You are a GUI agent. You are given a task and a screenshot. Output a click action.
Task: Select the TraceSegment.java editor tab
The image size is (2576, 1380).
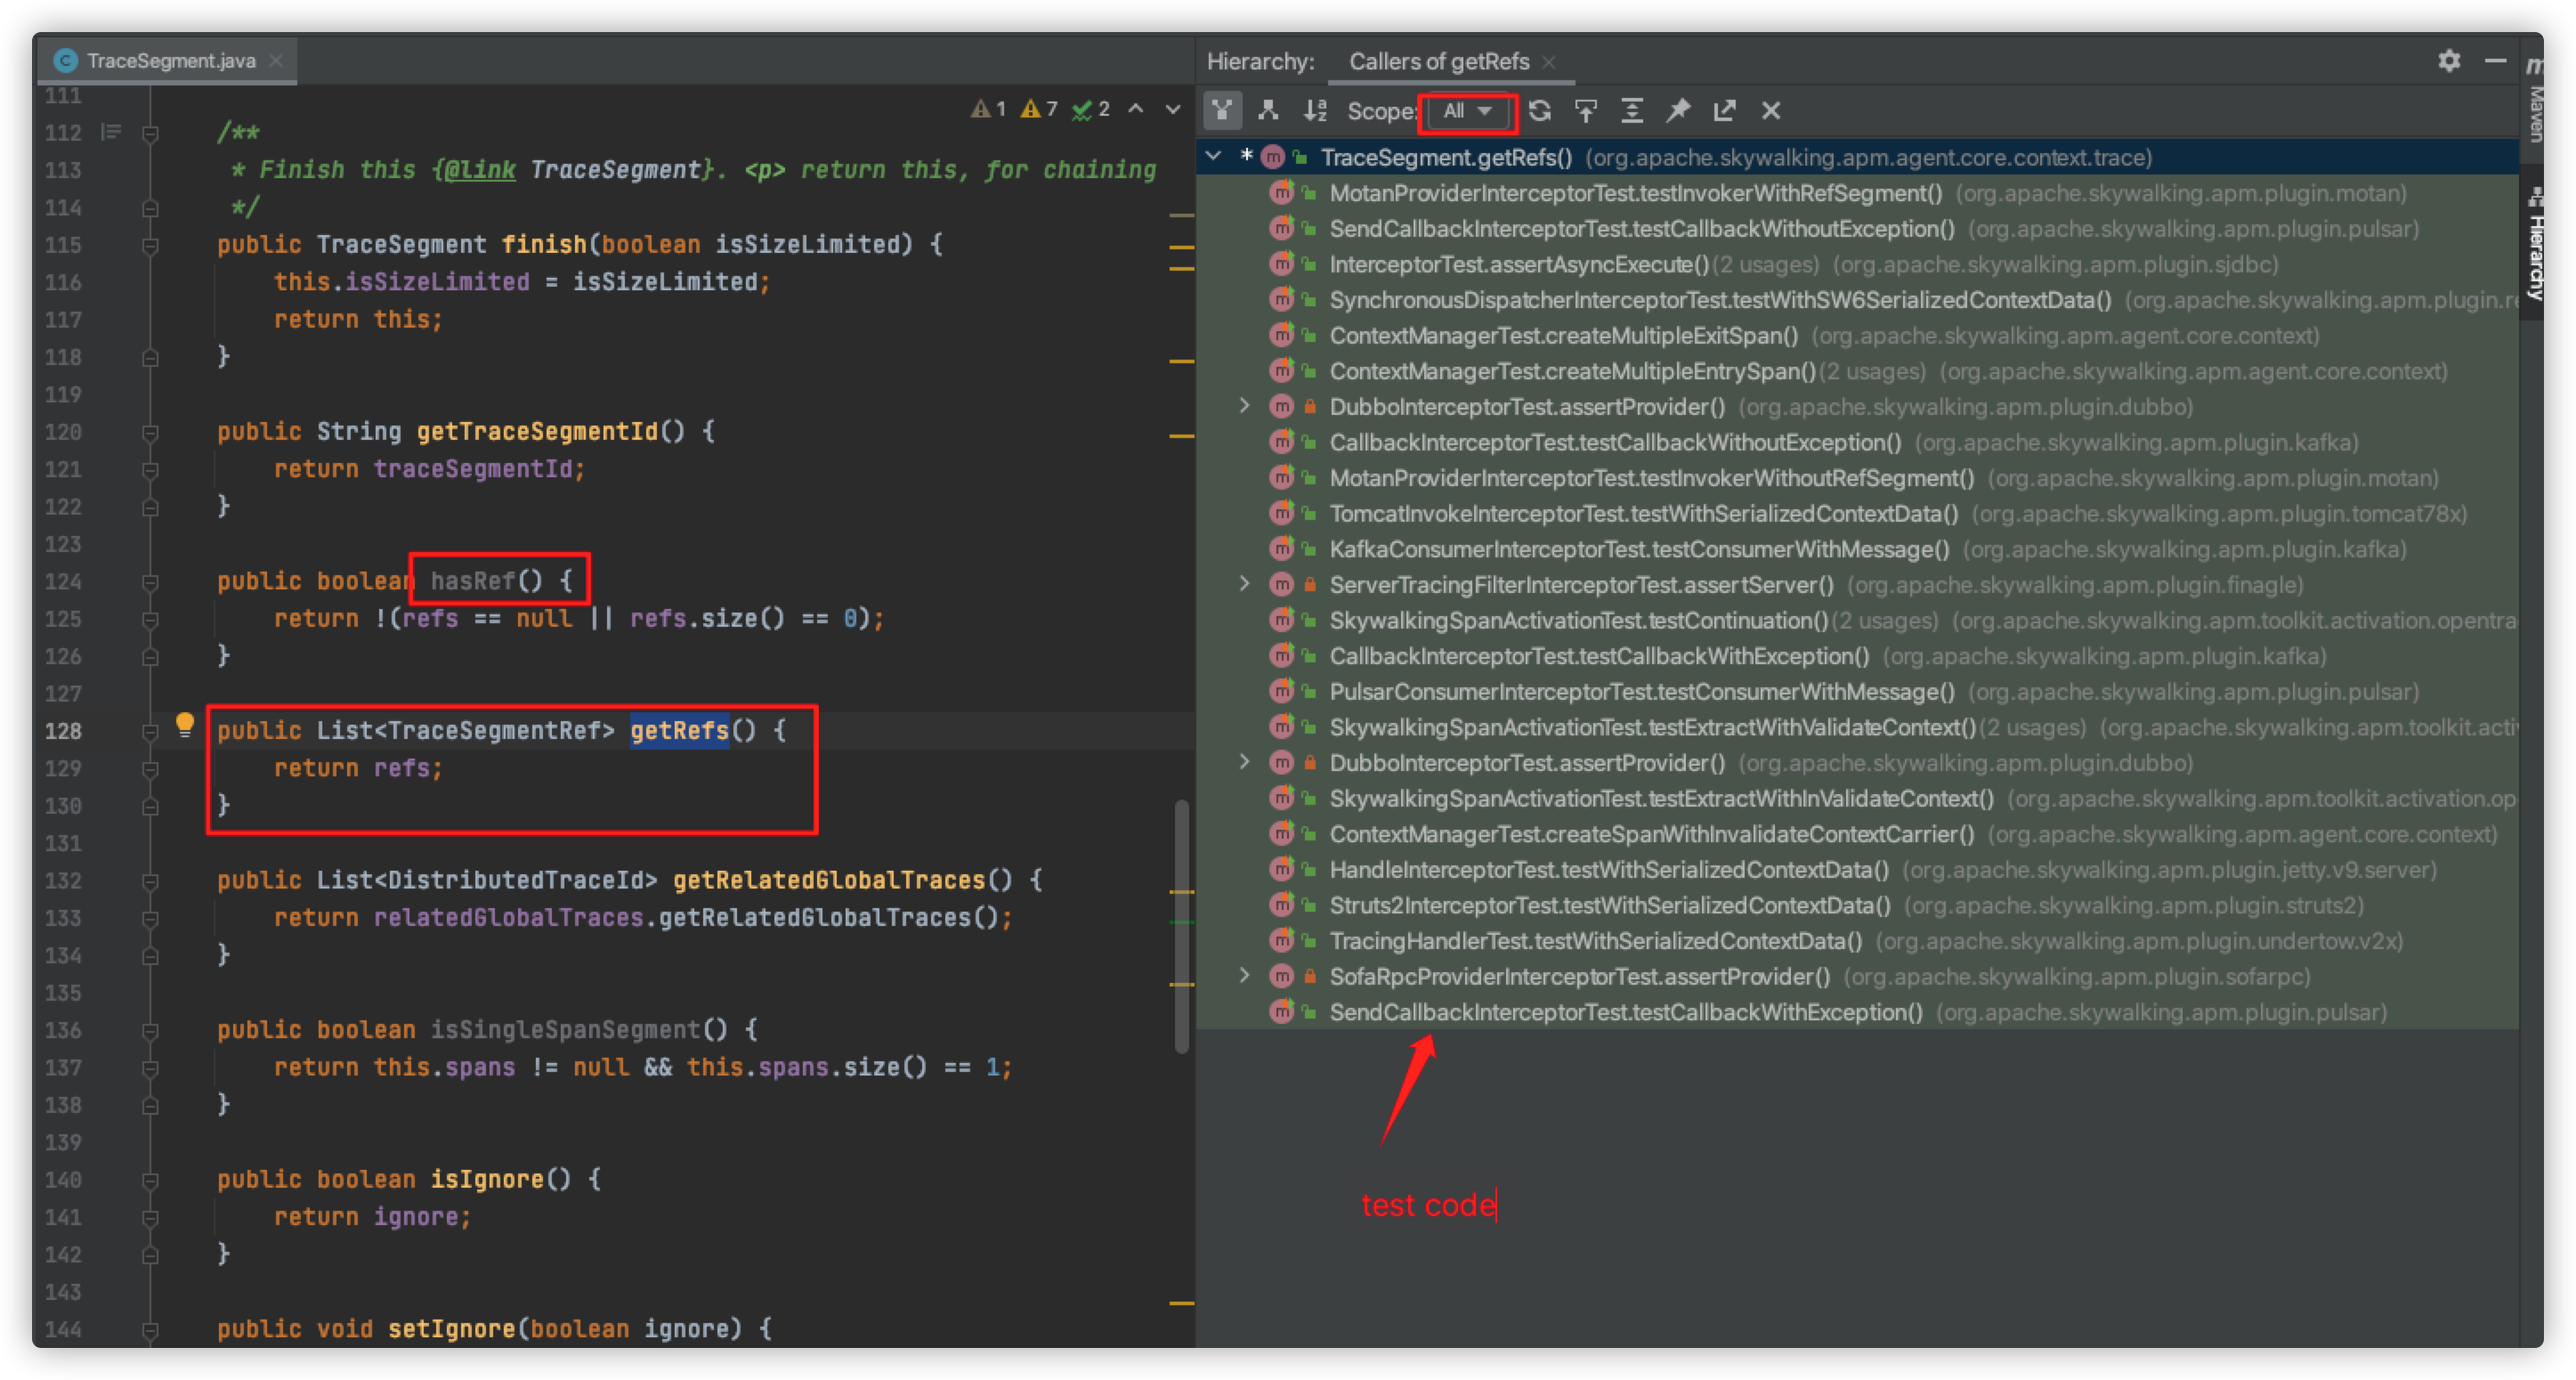coord(170,61)
